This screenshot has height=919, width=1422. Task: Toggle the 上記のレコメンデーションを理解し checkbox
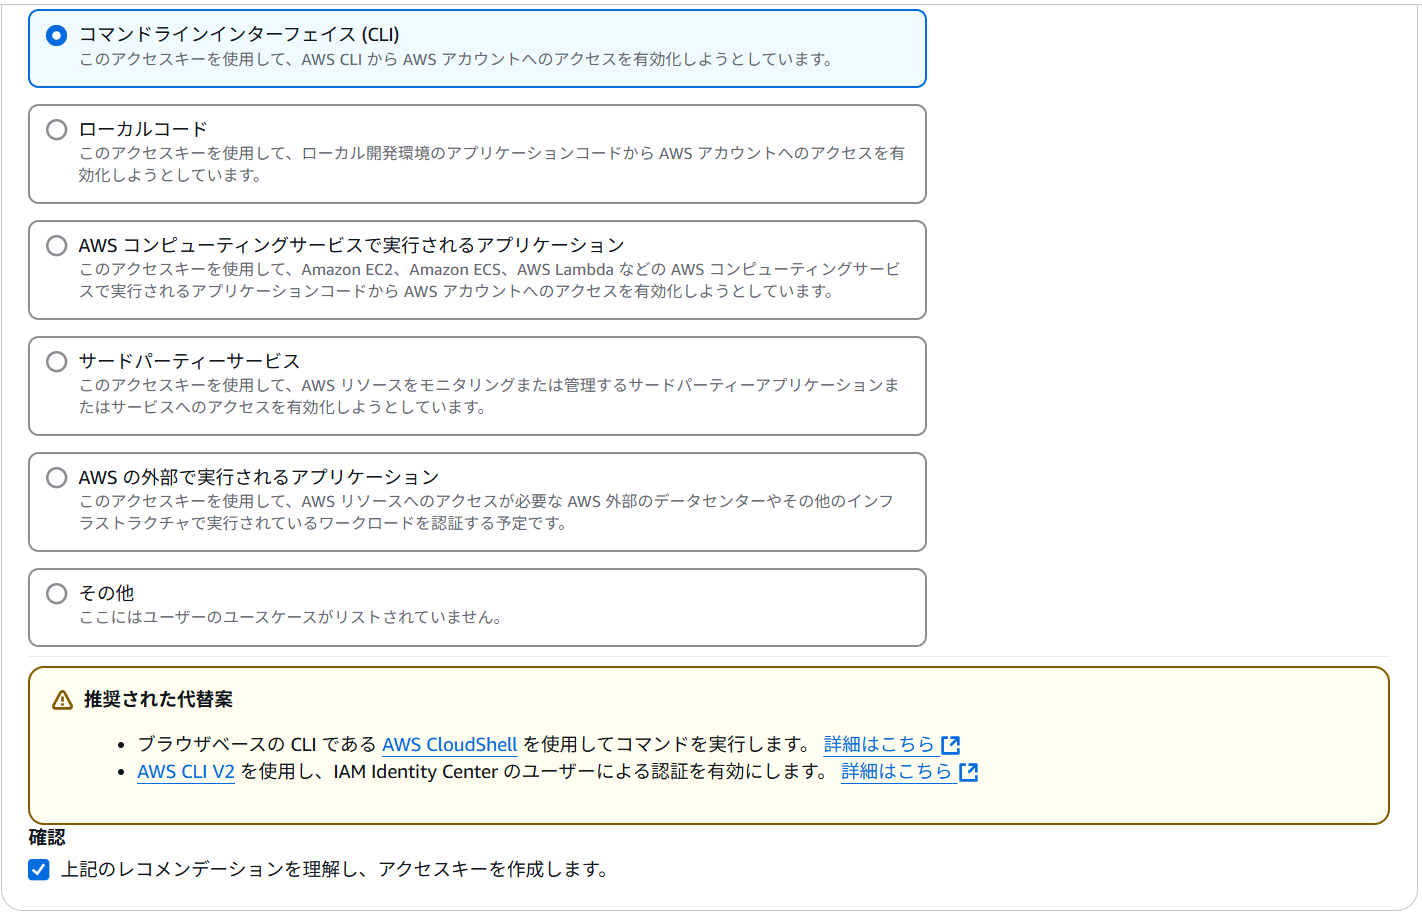tap(39, 869)
